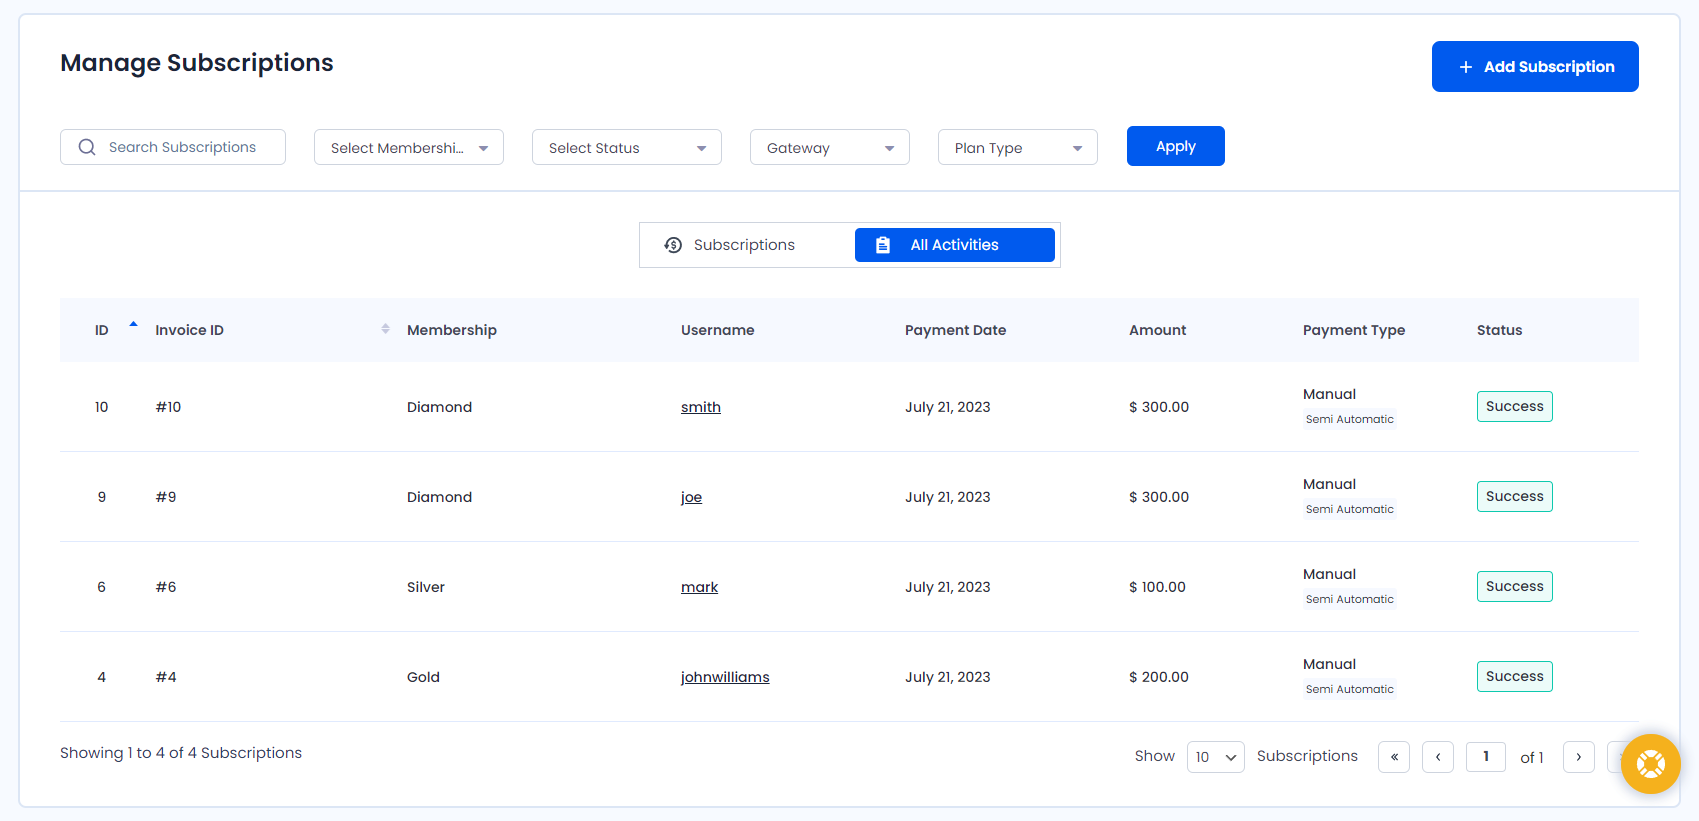The height and width of the screenshot is (821, 1699).
Task: Click the Username column header
Action: [x=718, y=330]
